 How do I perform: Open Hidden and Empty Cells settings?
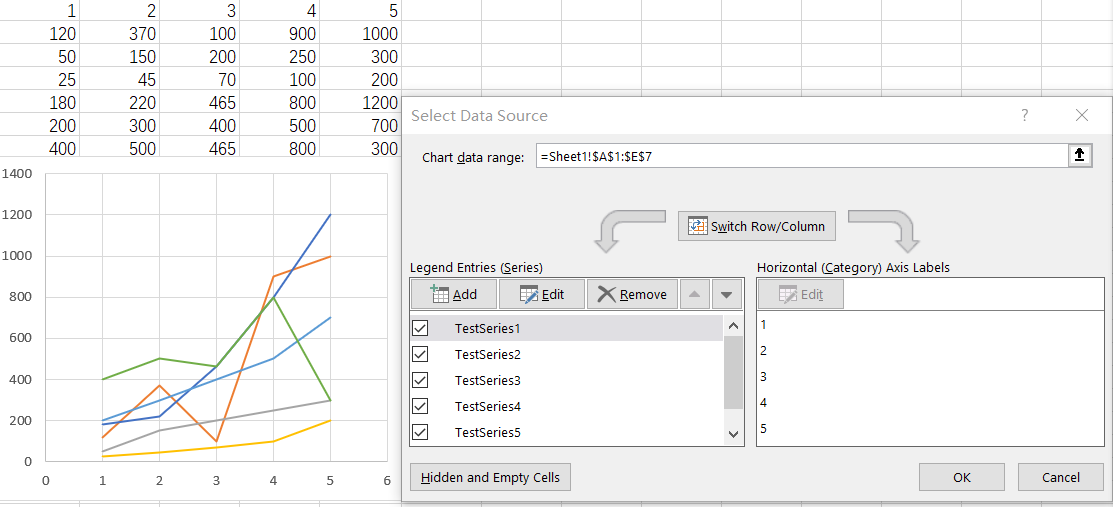pos(490,477)
